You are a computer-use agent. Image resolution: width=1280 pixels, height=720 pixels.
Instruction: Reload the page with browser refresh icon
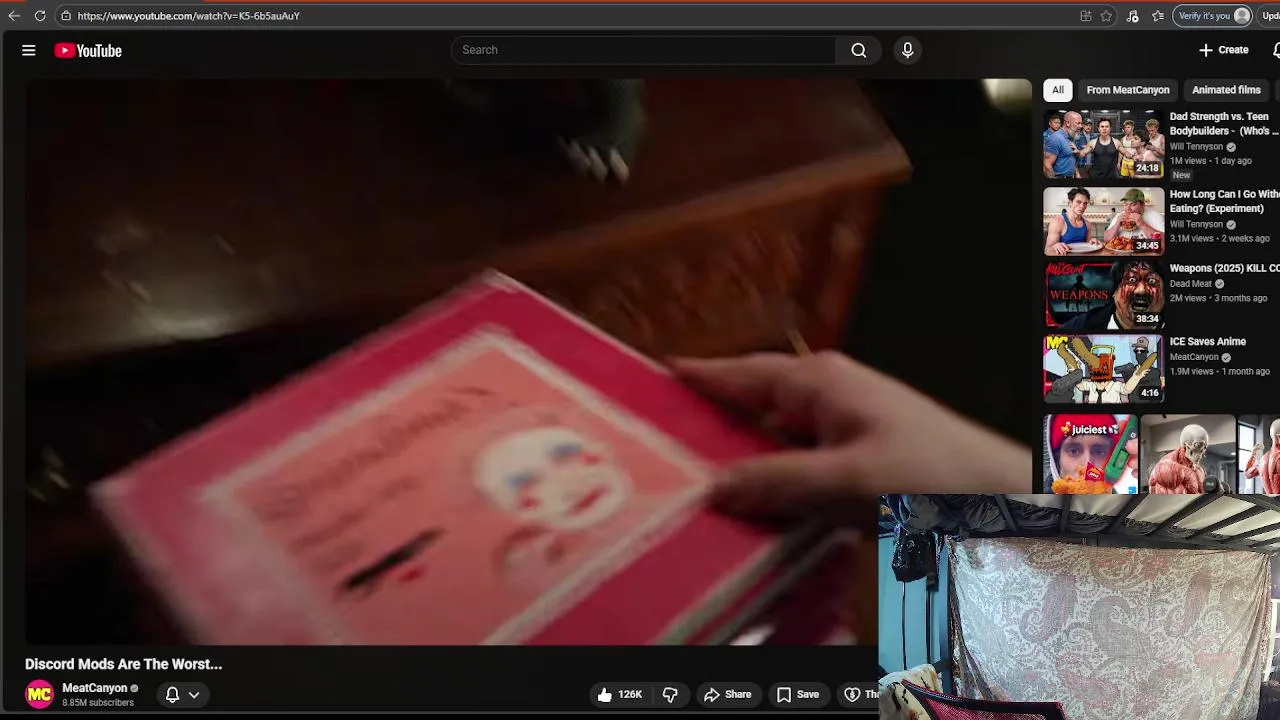point(40,16)
